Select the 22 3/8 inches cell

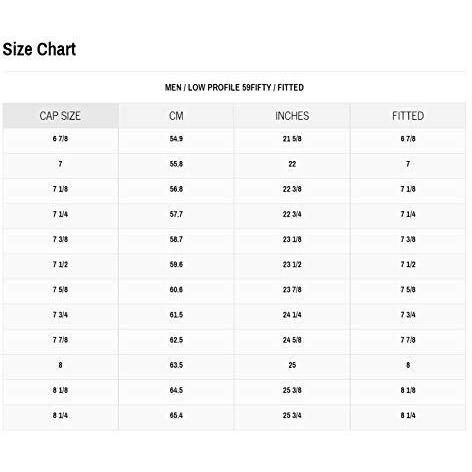(x=292, y=189)
